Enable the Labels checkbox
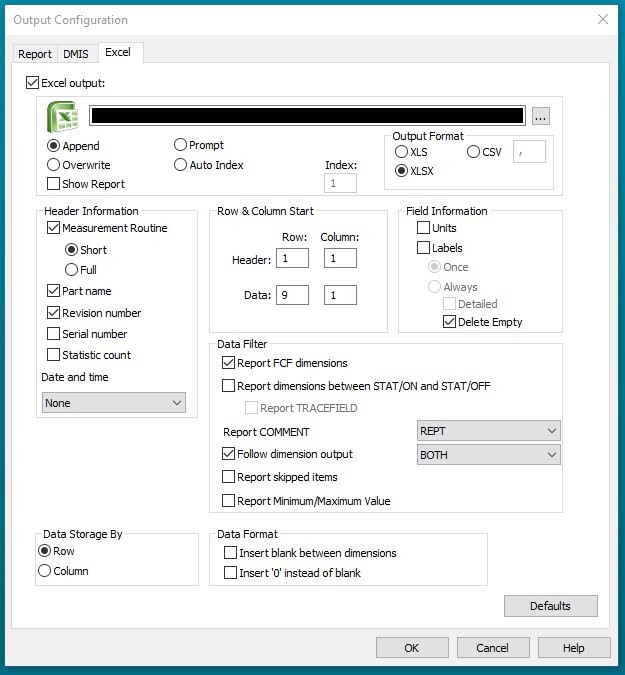 [423, 248]
